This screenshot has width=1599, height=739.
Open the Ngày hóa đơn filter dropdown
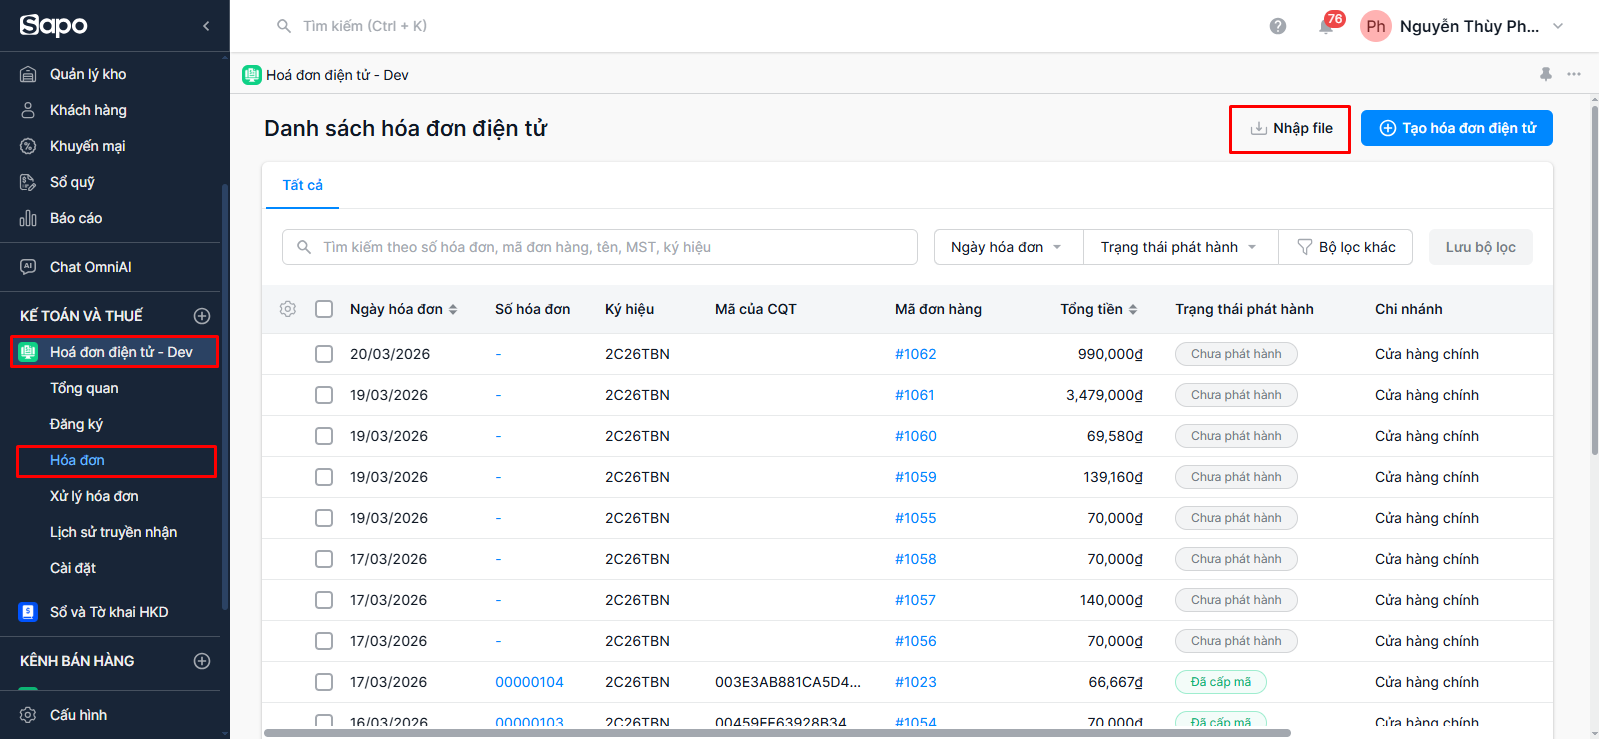pyautogui.click(x=1007, y=247)
